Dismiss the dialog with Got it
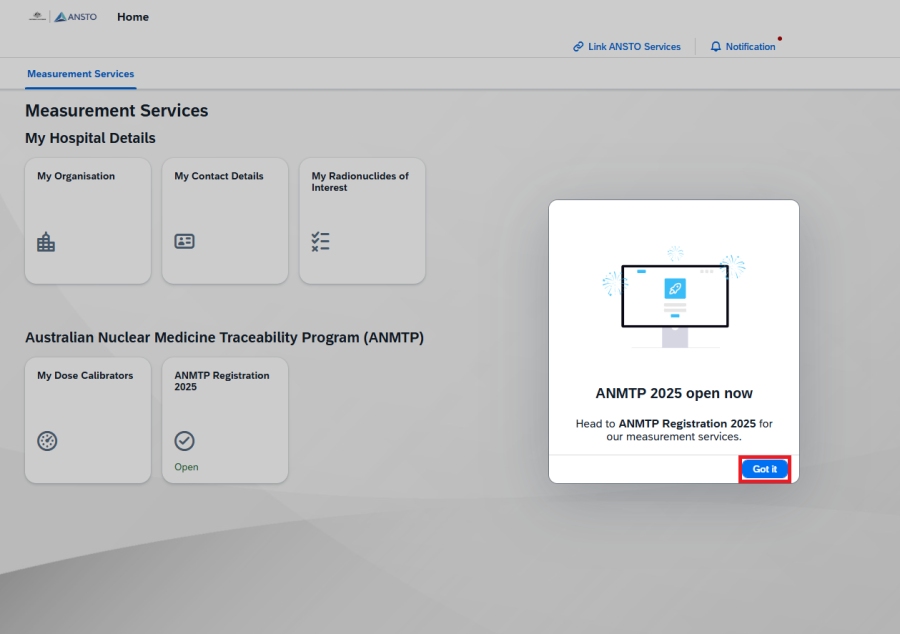Viewport: 900px width, 634px height. click(765, 469)
